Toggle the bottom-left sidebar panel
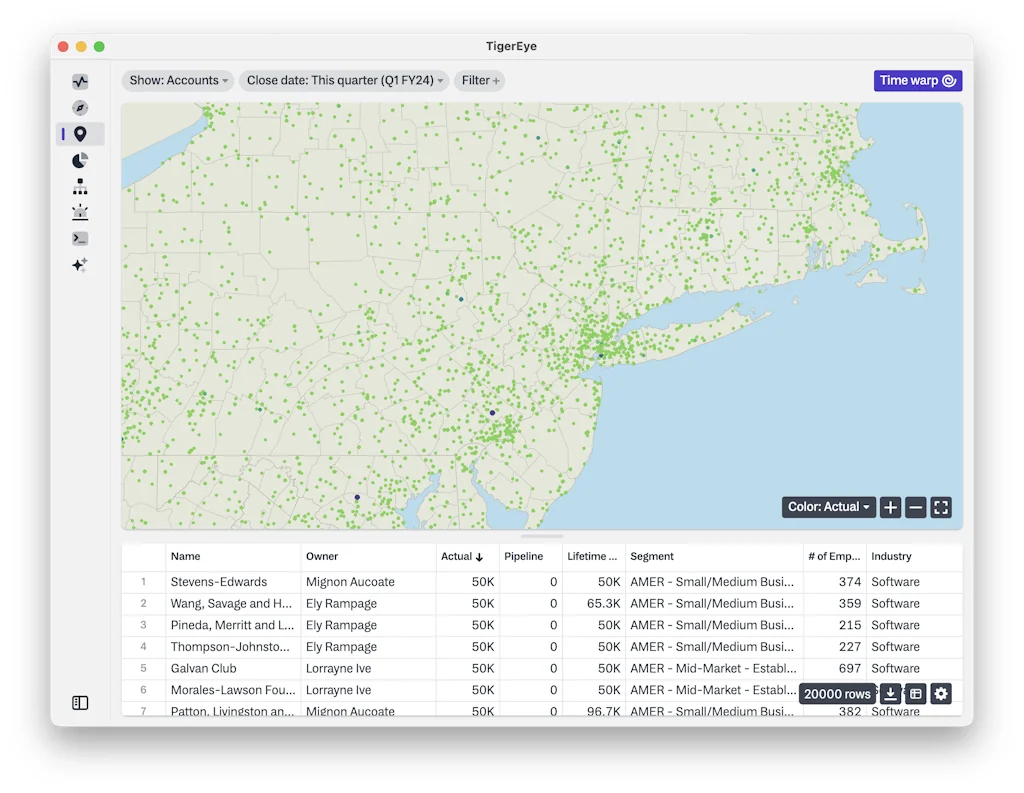The width and height of the screenshot is (1024, 793). [80, 702]
